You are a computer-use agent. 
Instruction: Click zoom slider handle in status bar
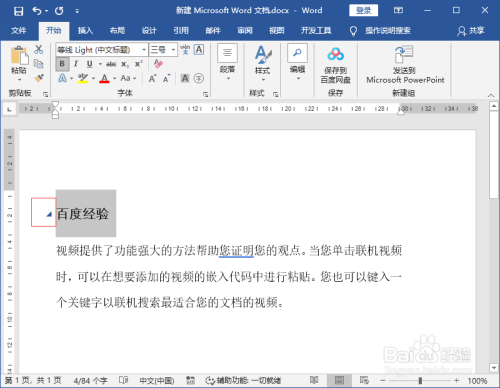(x=420, y=380)
